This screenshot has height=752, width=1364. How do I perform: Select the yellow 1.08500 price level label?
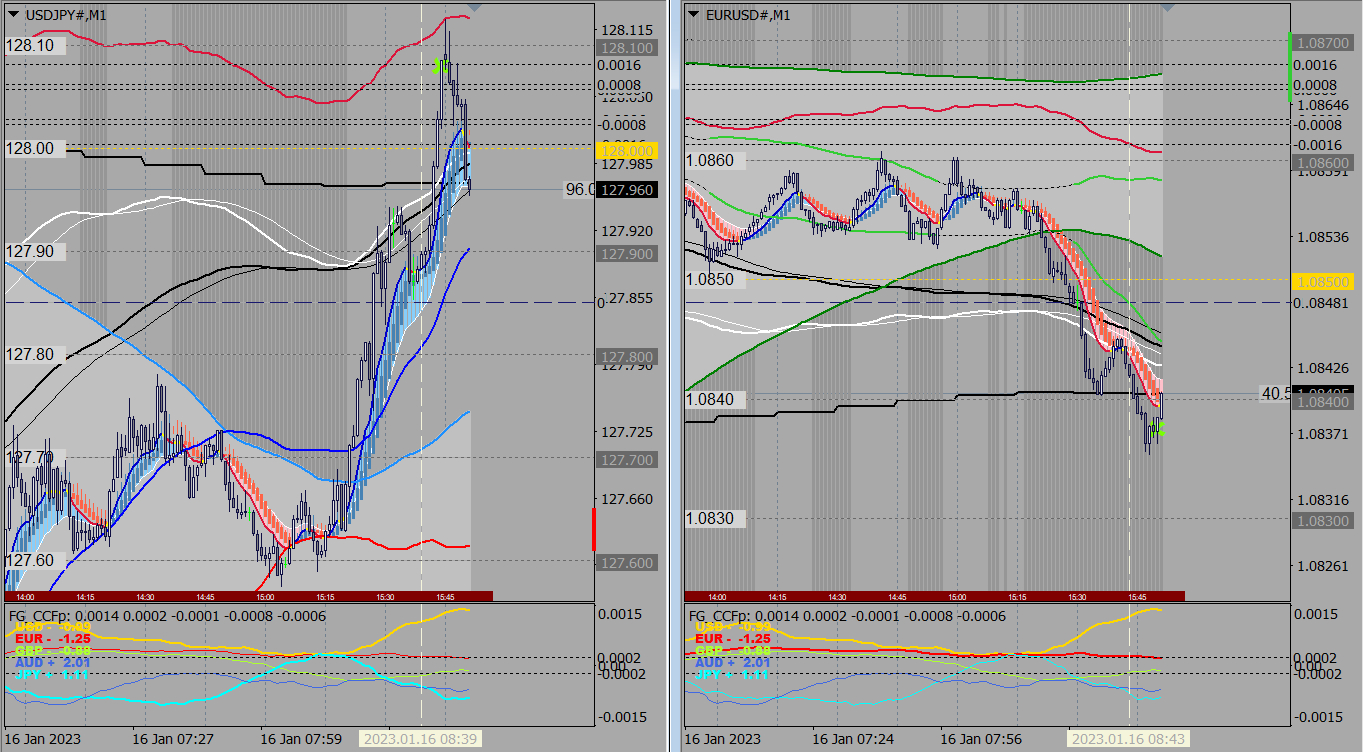(1322, 282)
